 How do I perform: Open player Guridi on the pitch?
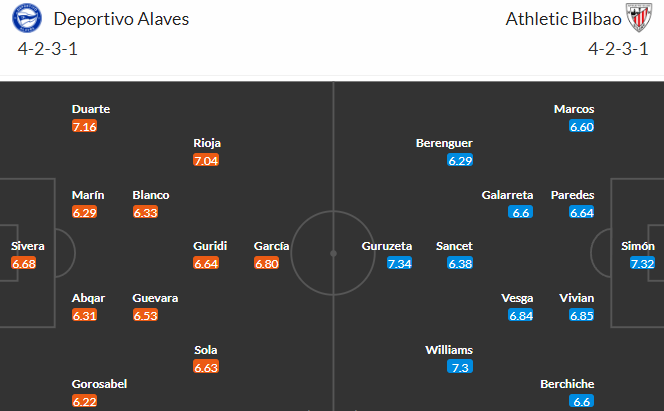click(210, 246)
